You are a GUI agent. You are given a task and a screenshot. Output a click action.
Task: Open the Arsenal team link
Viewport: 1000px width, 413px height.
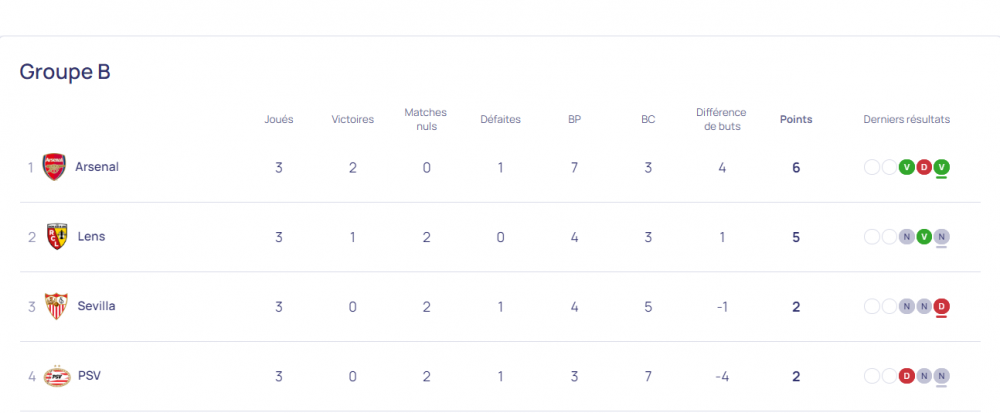97,167
